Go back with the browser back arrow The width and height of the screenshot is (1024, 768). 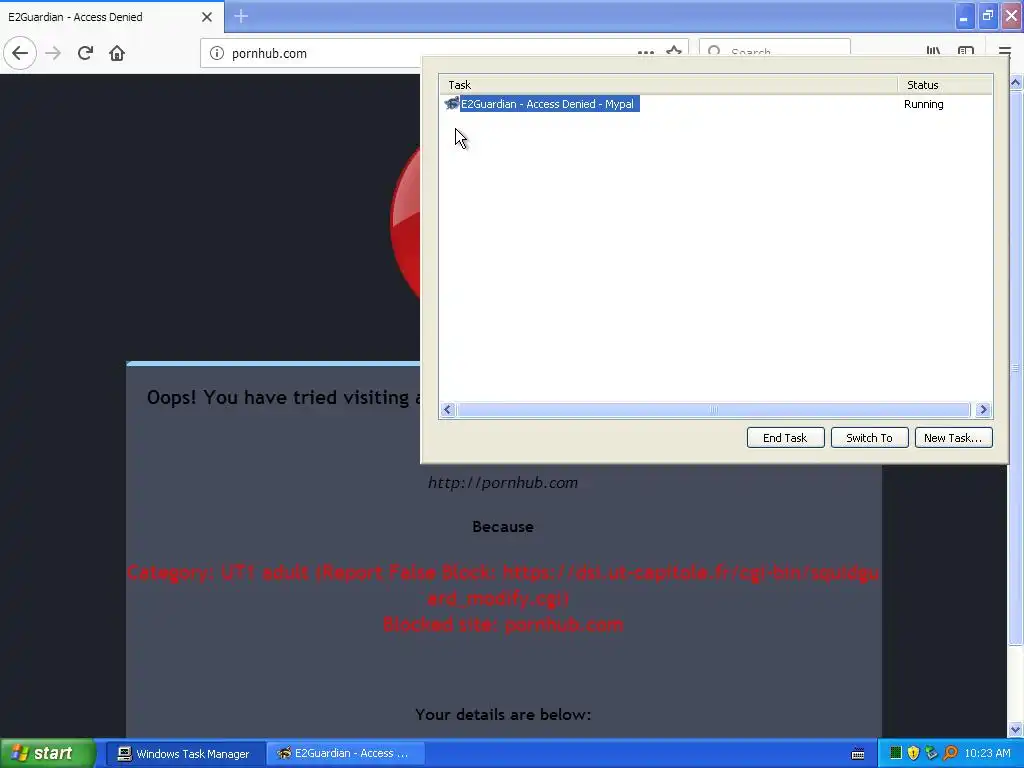20,53
